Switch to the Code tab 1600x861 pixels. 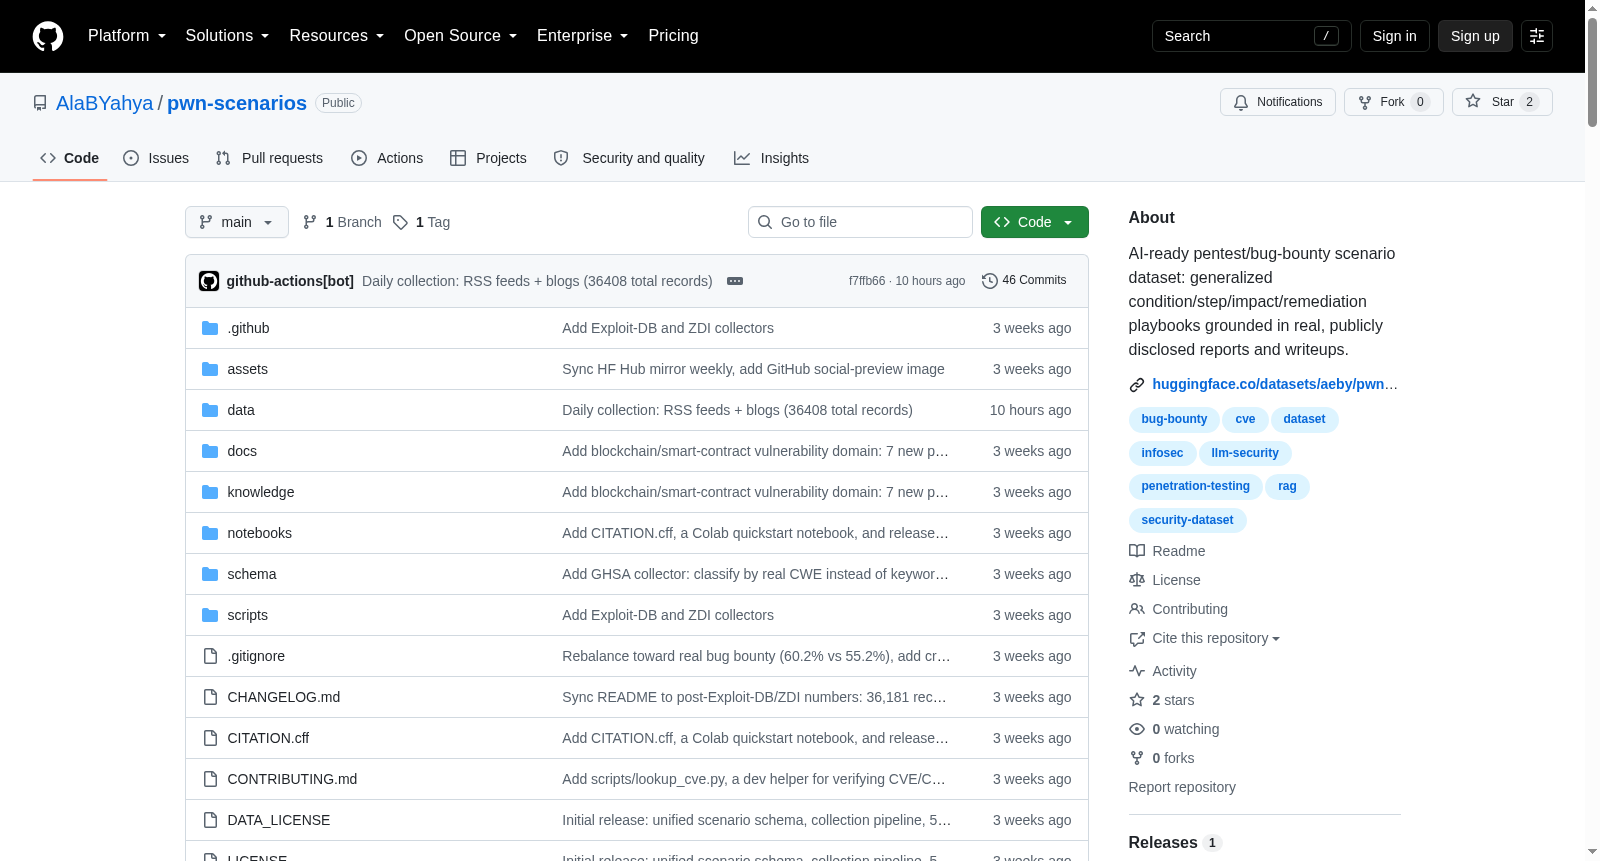(x=70, y=158)
